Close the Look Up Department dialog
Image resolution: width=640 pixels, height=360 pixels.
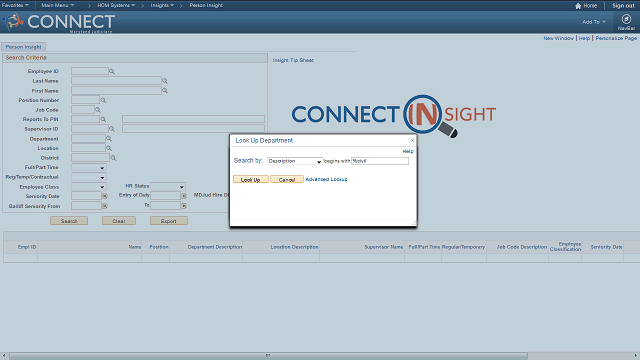coord(412,140)
